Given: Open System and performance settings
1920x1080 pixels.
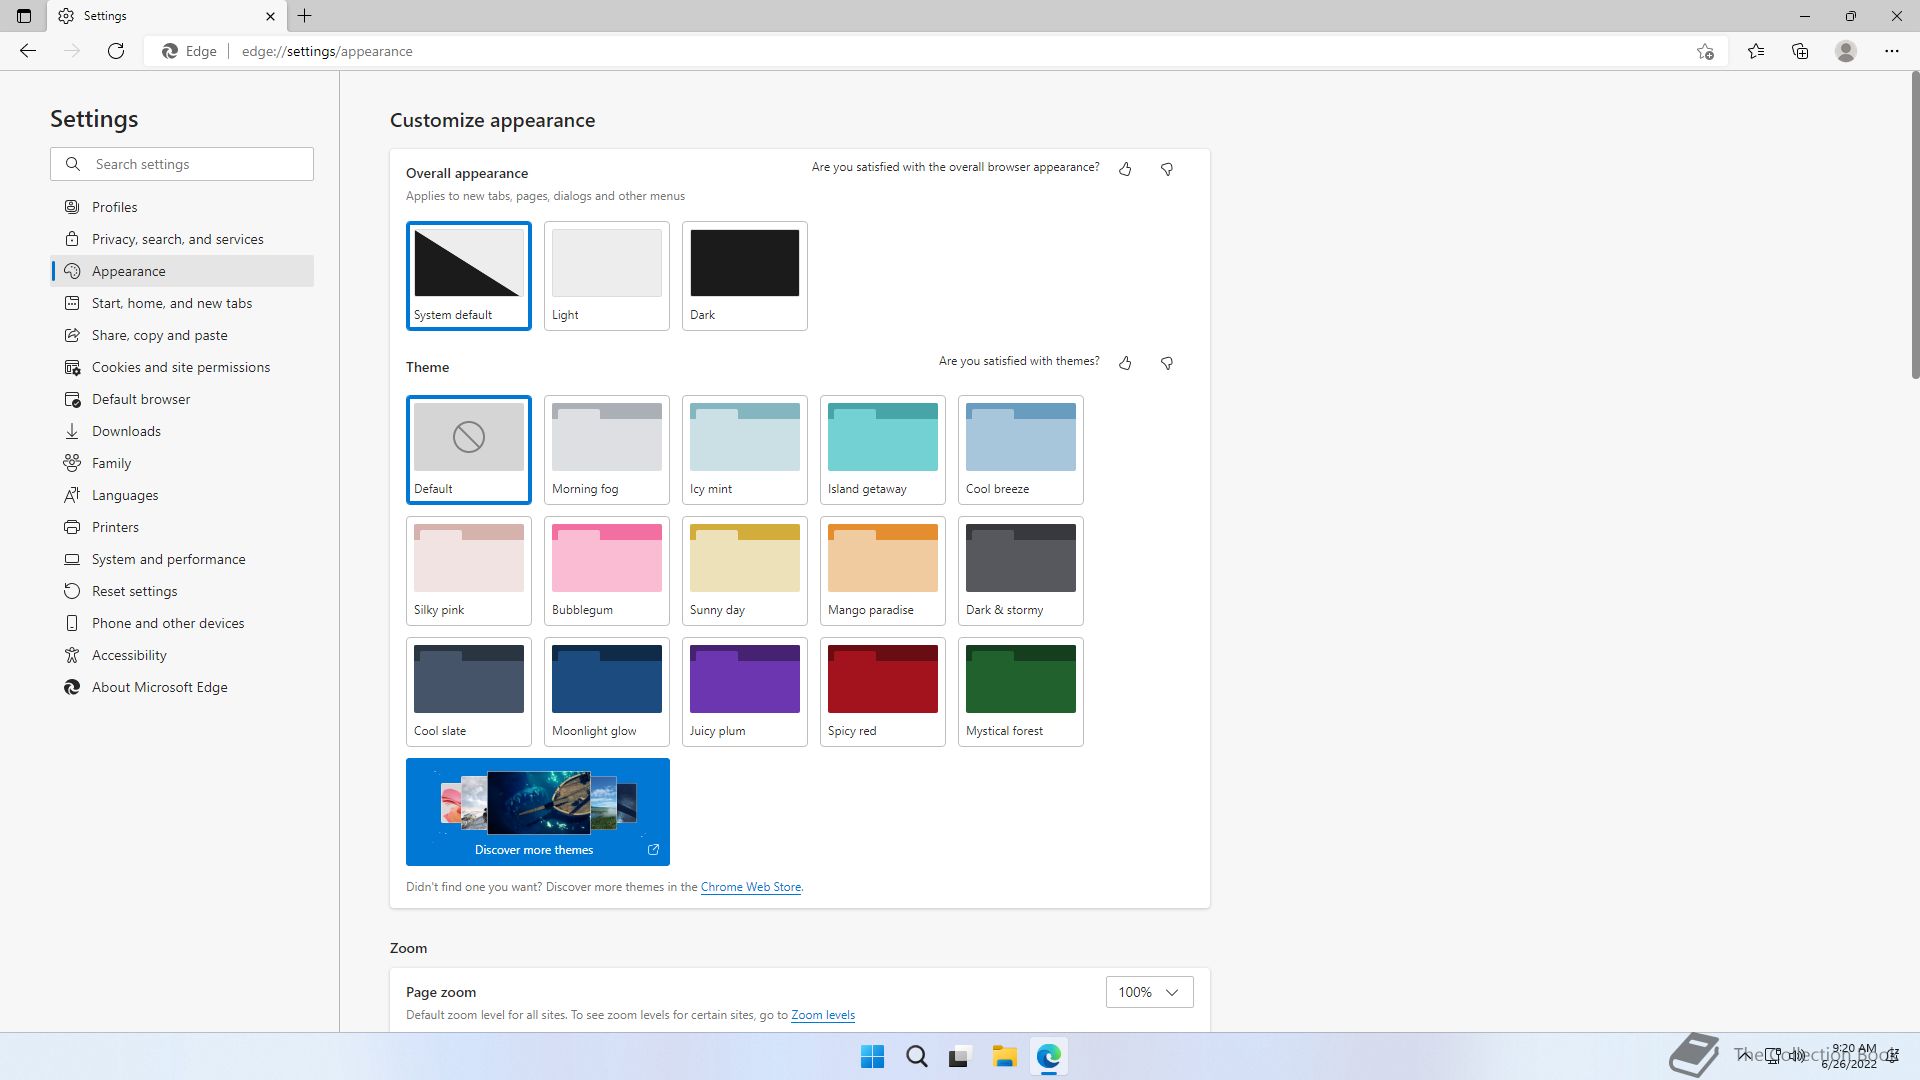Looking at the screenshot, I should (168, 559).
